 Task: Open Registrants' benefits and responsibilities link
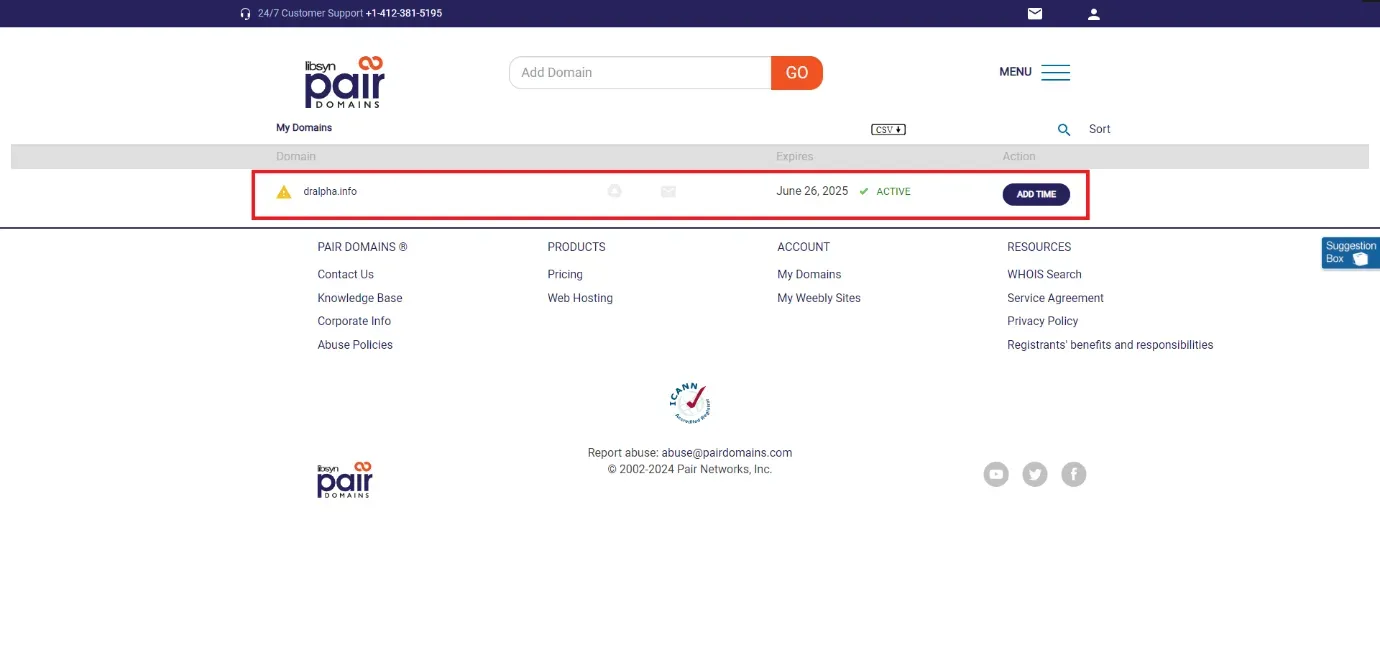click(1110, 345)
